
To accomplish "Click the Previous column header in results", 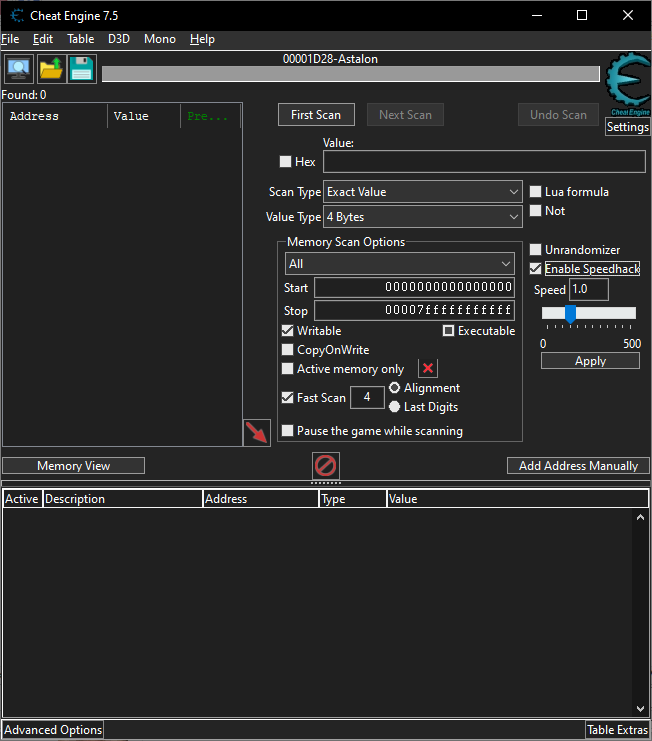I will 211,116.
